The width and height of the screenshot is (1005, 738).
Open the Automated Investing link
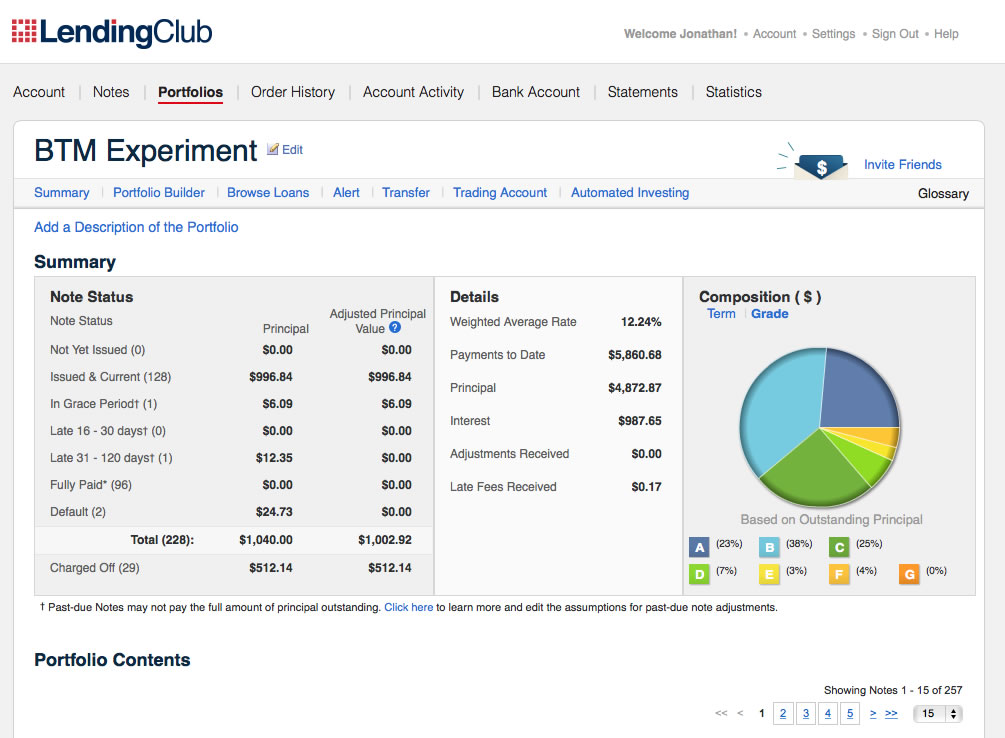click(629, 193)
